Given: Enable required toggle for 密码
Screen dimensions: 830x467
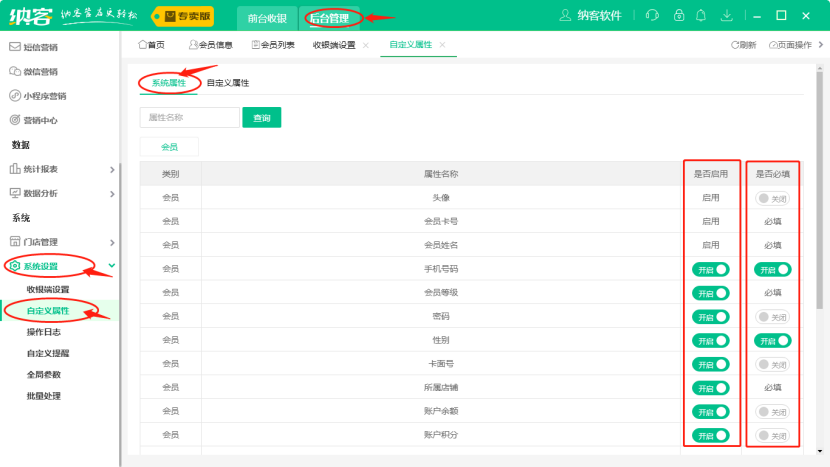Looking at the screenshot, I should pos(773,316).
